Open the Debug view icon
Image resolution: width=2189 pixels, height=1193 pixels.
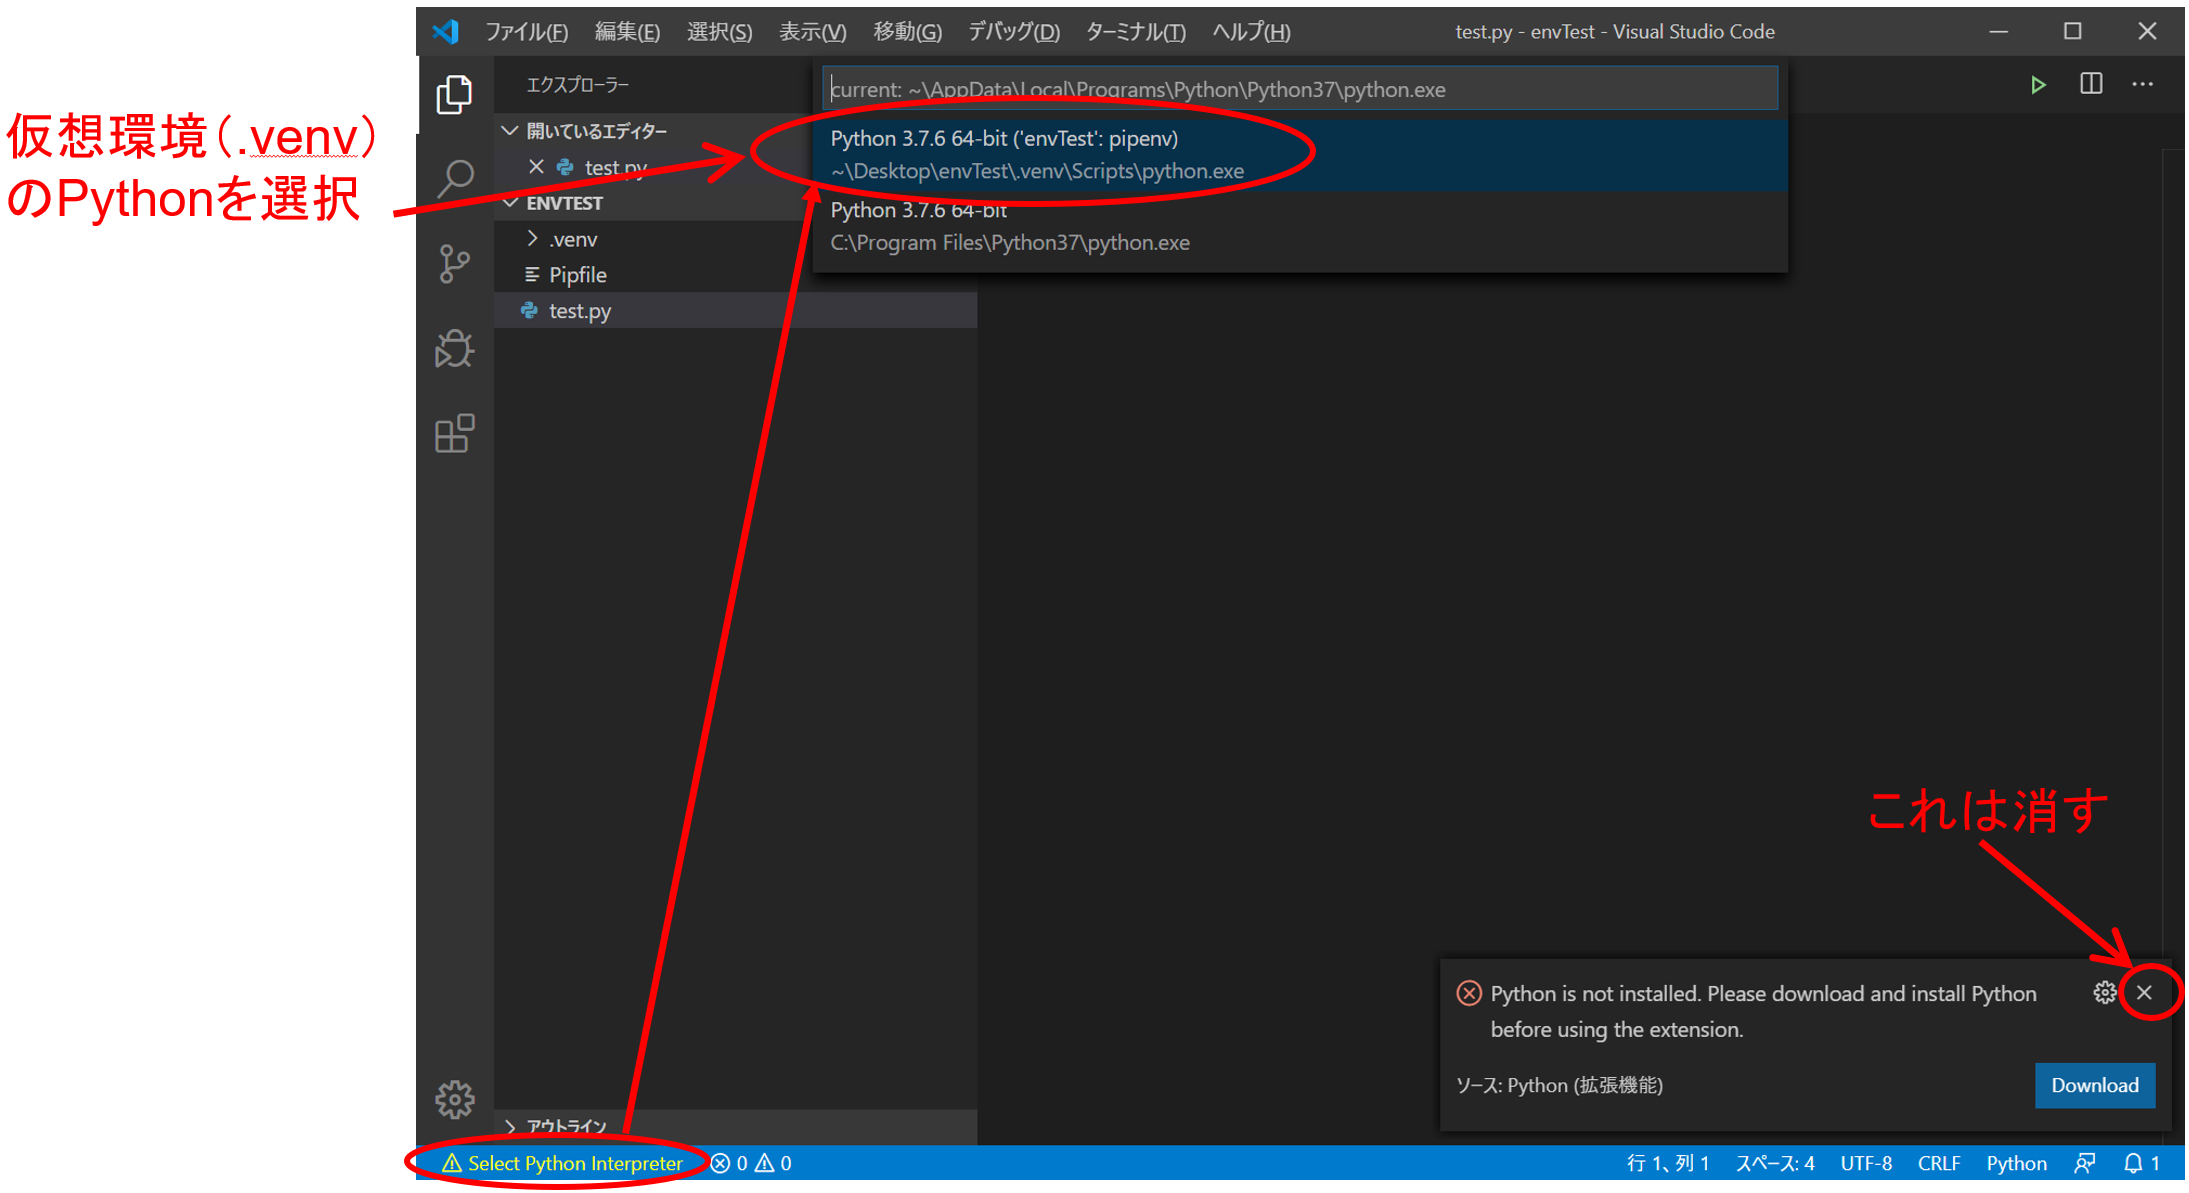coord(455,349)
